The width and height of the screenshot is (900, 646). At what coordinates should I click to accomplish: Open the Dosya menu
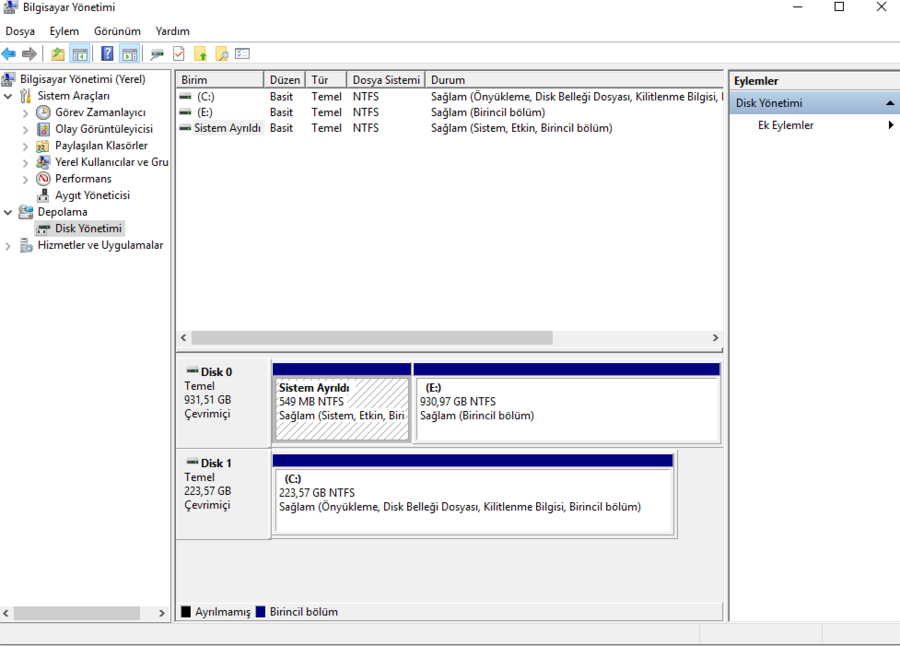pos(20,31)
